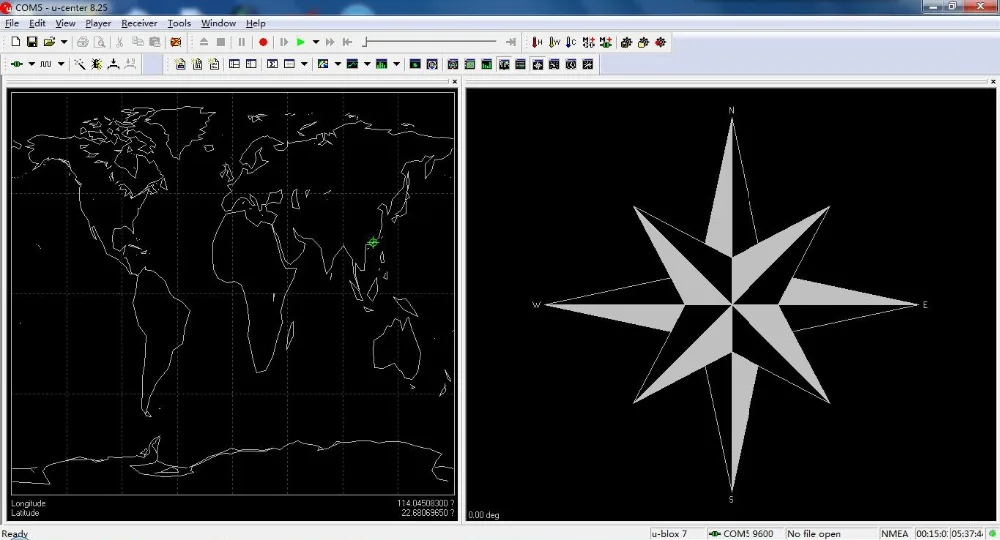This screenshot has width=1000, height=540.
Task: Create a new file with New icon
Action: pos(15,42)
